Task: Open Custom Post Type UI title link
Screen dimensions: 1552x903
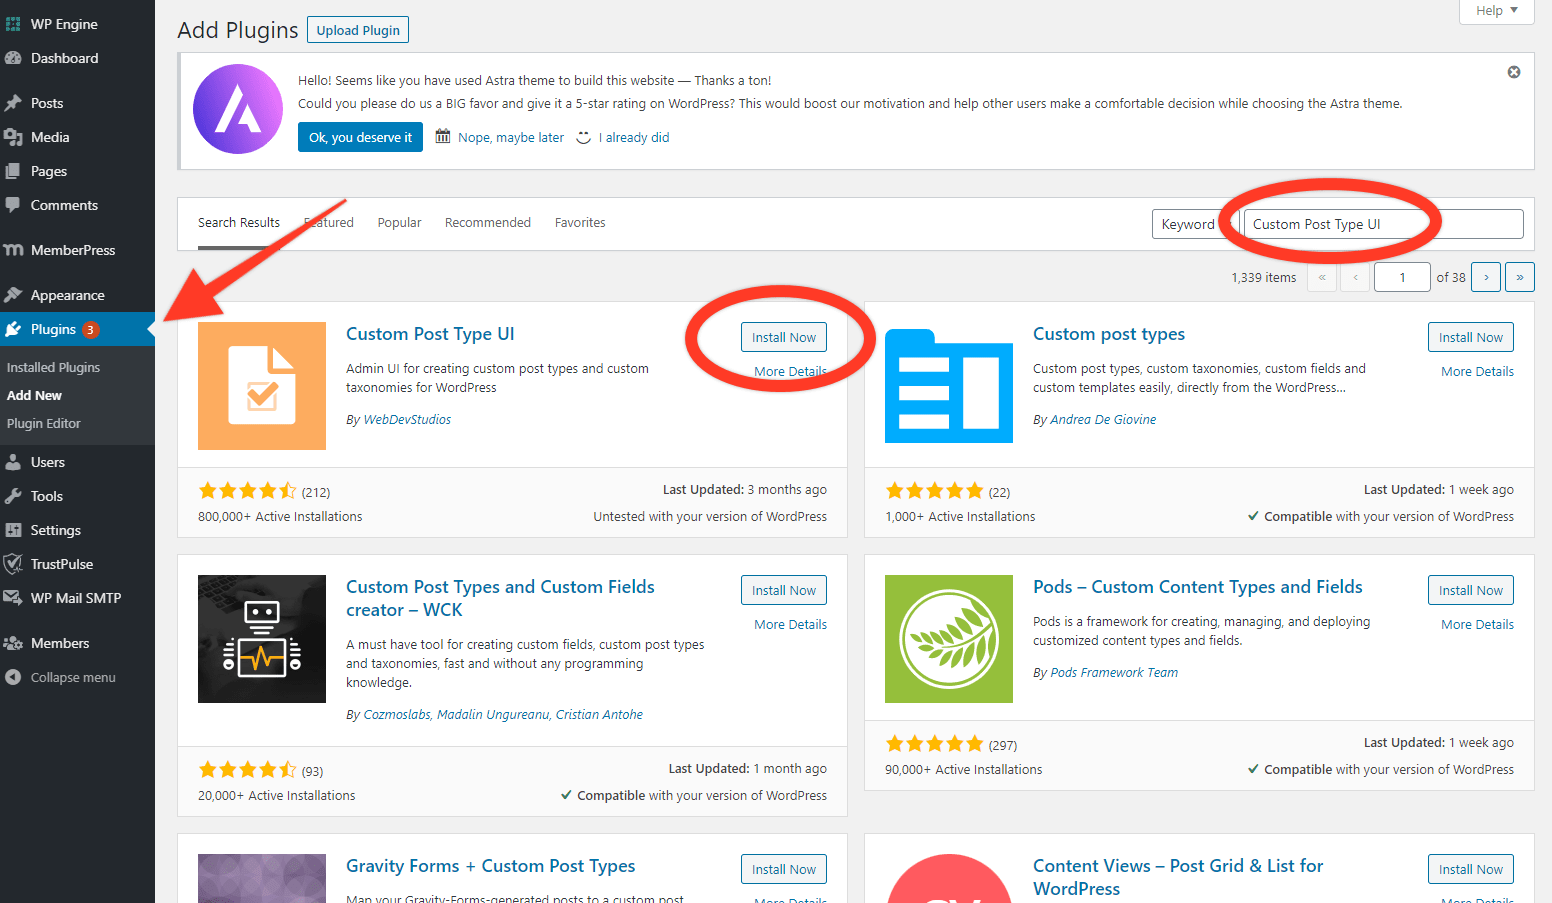Action: click(x=430, y=334)
